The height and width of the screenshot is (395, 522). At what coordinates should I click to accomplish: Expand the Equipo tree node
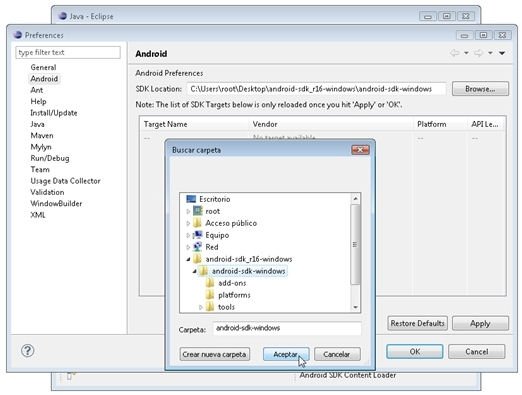click(x=188, y=235)
